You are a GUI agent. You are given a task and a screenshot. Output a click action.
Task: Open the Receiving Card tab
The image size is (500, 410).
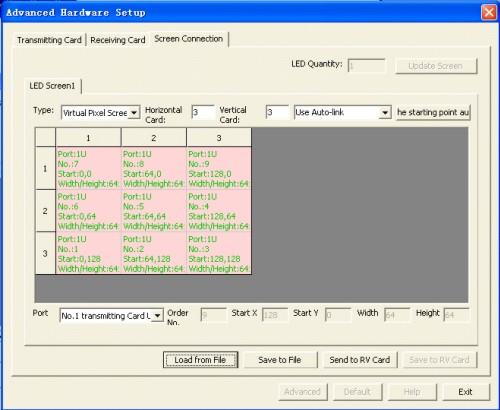118,40
